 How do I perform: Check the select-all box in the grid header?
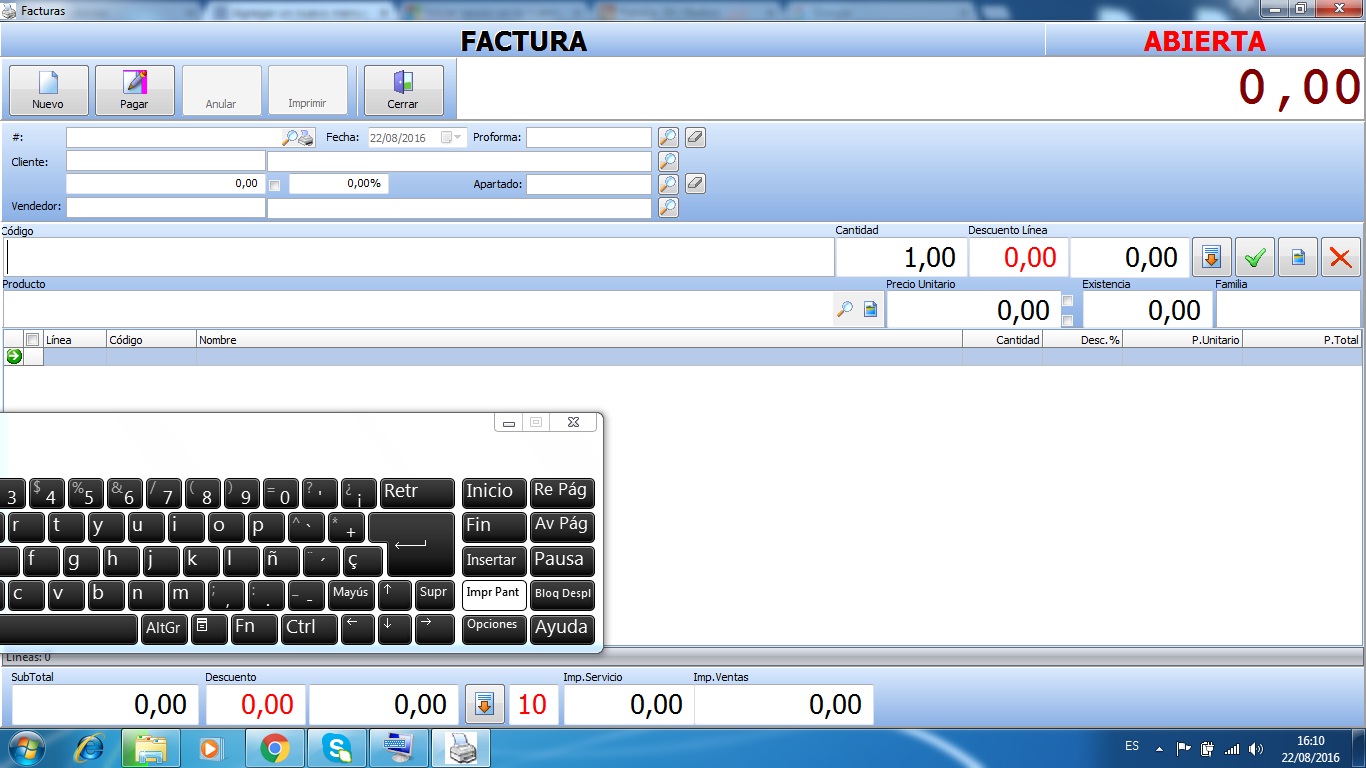tap(32, 340)
